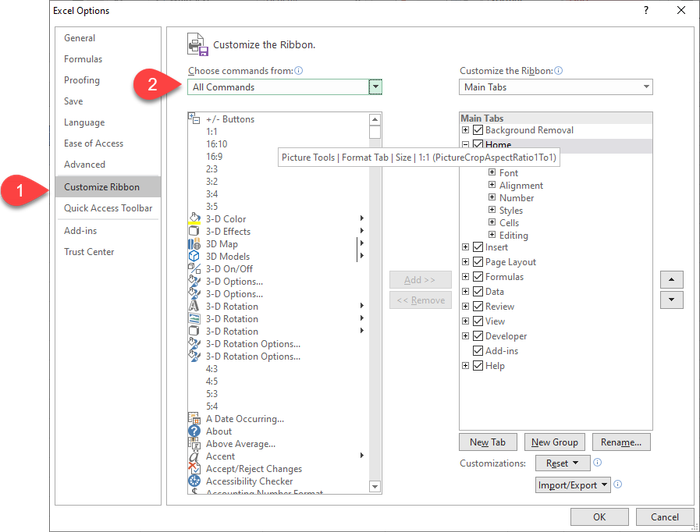The height and width of the screenshot is (532, 700).
Task: Select the Editing group under Home
Action: (513, 235)
